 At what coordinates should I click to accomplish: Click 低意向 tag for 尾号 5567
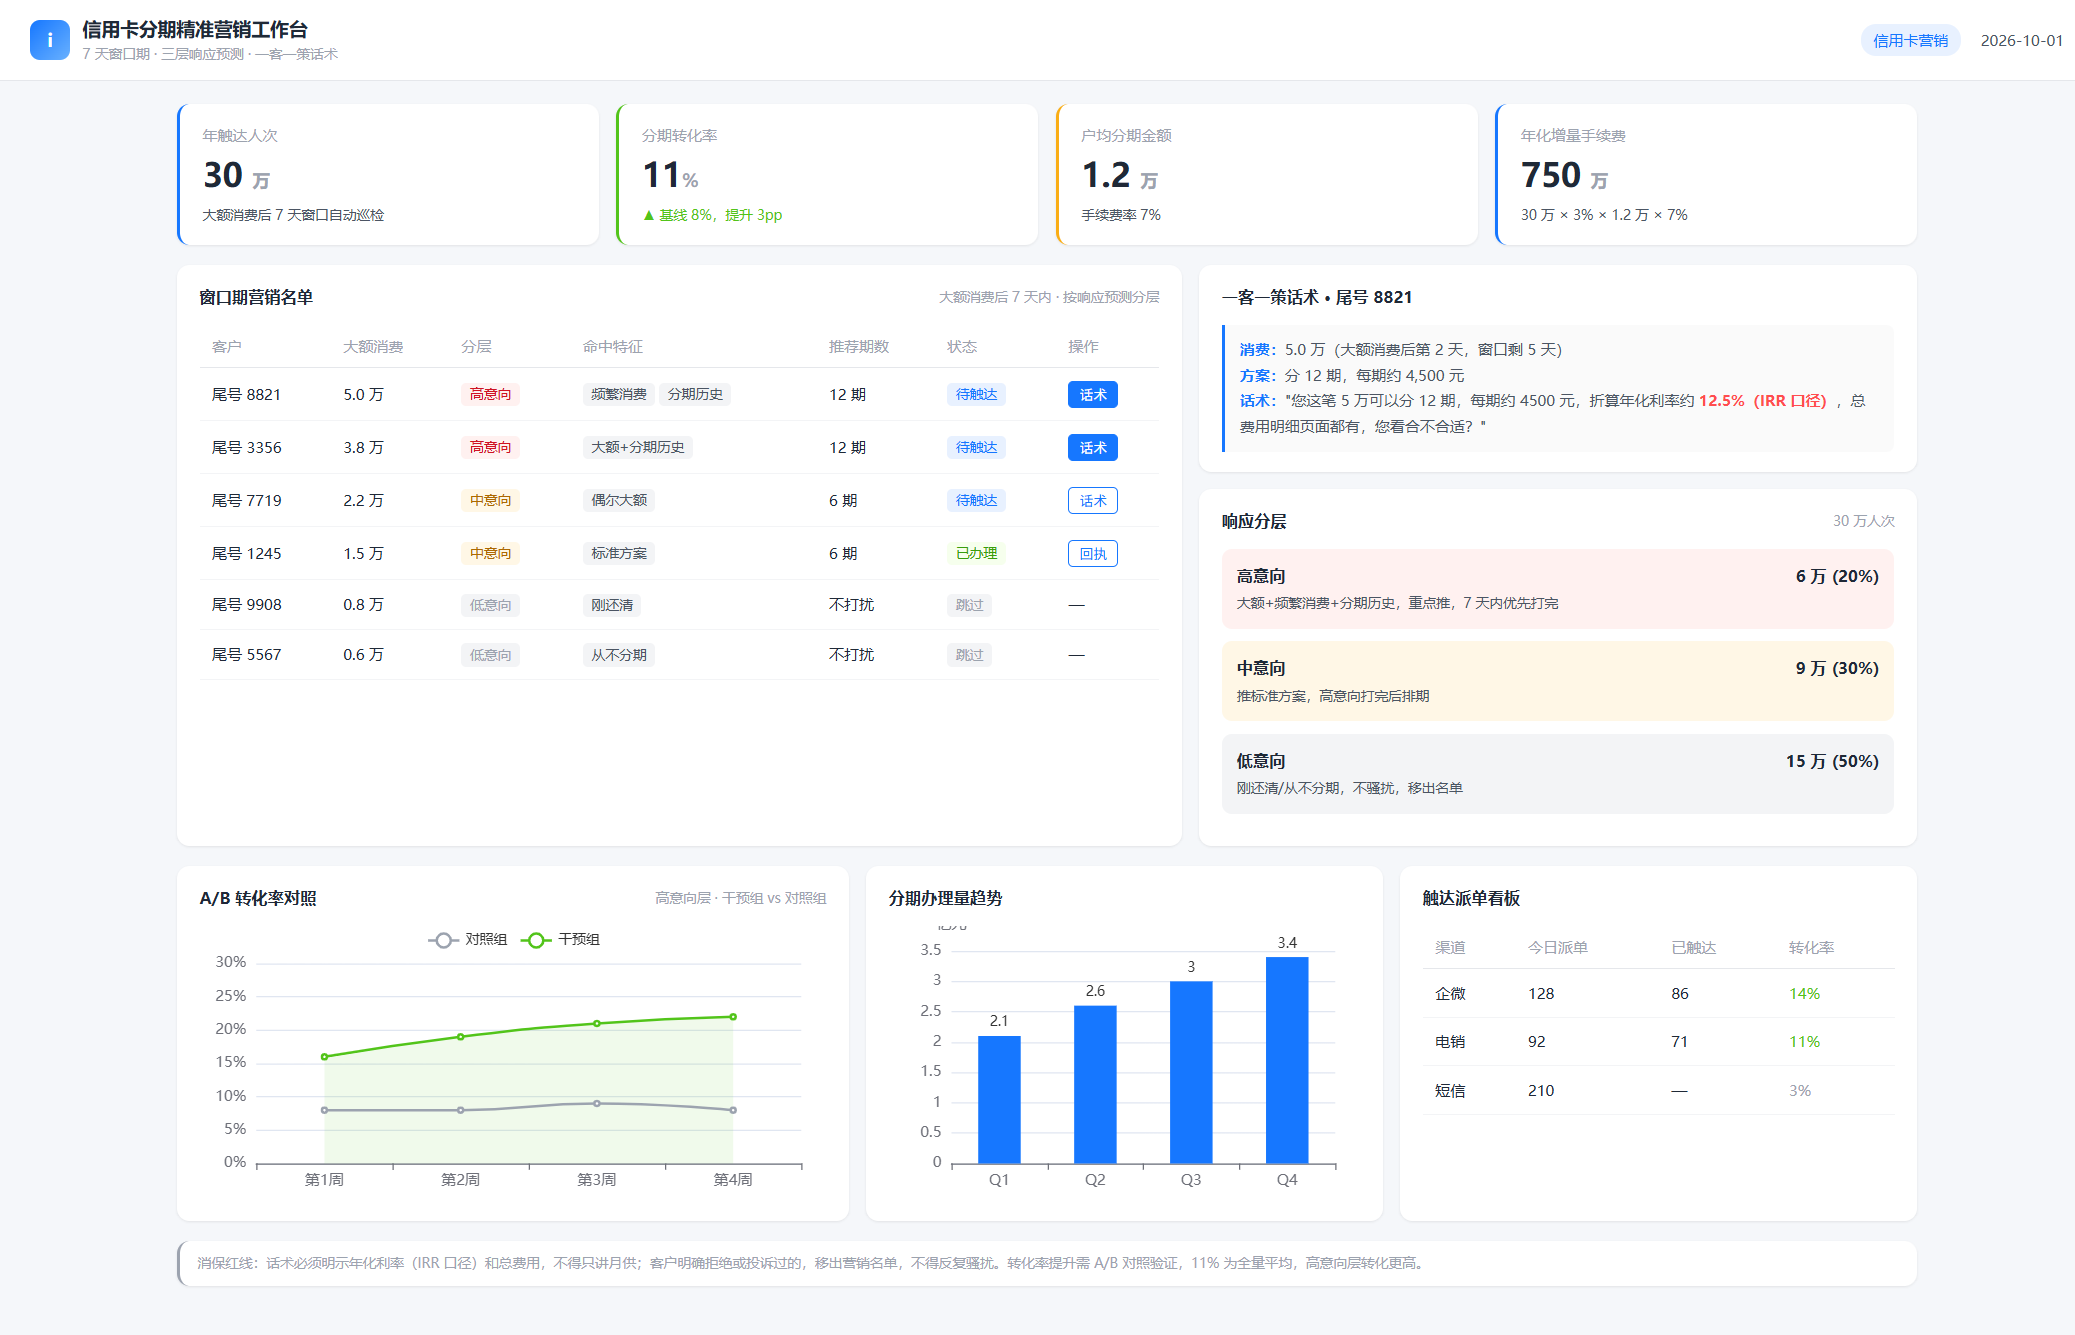coord(490,656)
